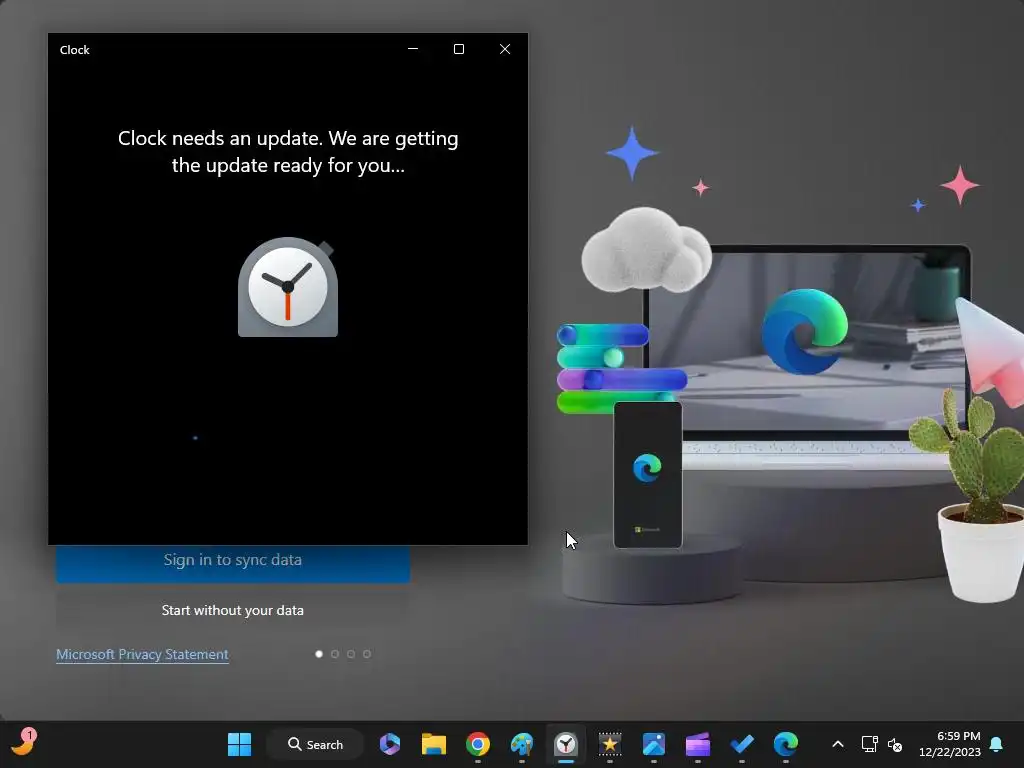Click the taskbar Search box
This screenshot has width=1024, height=768.
pos(315,744)
